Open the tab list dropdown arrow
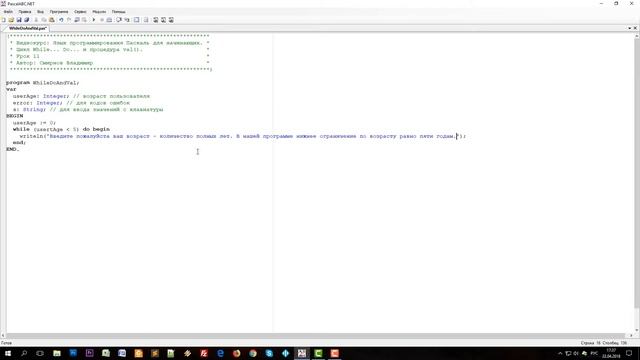640x360 pixels. coord(629,28)
